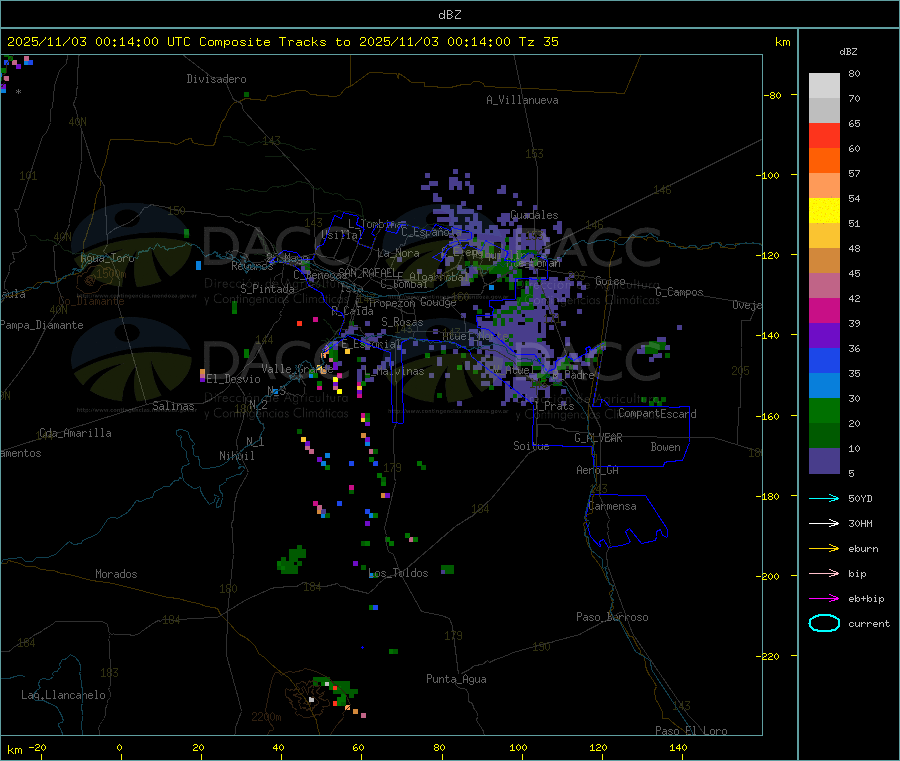This screenshot has height=761, width=900.
Task: Click the G_ALVEAR place label
Action: point(598,438)
